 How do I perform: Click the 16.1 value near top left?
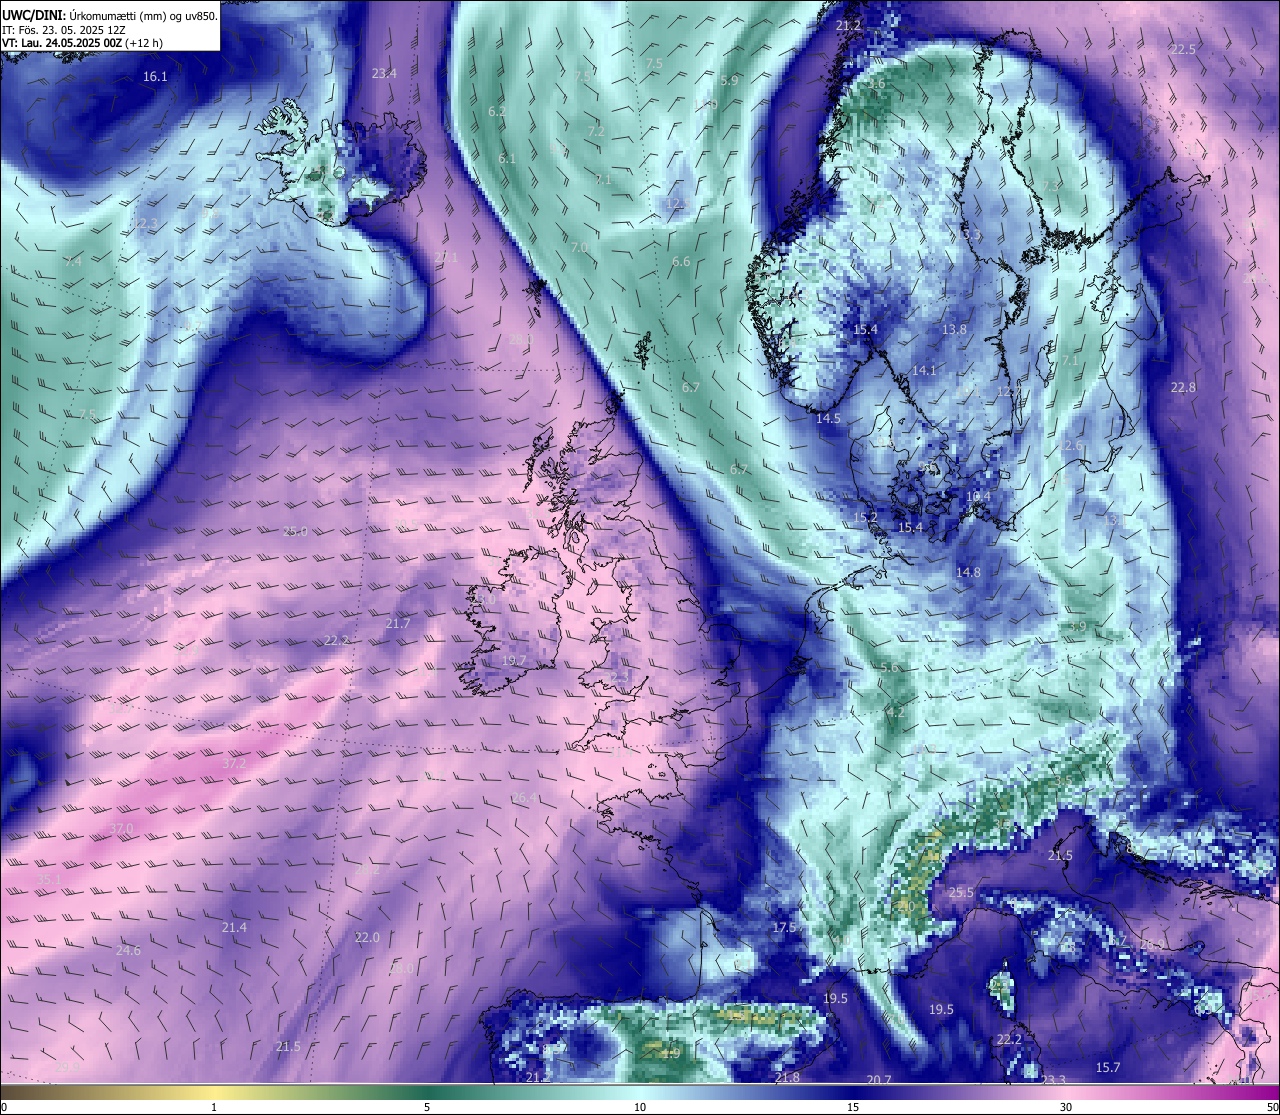155,76
